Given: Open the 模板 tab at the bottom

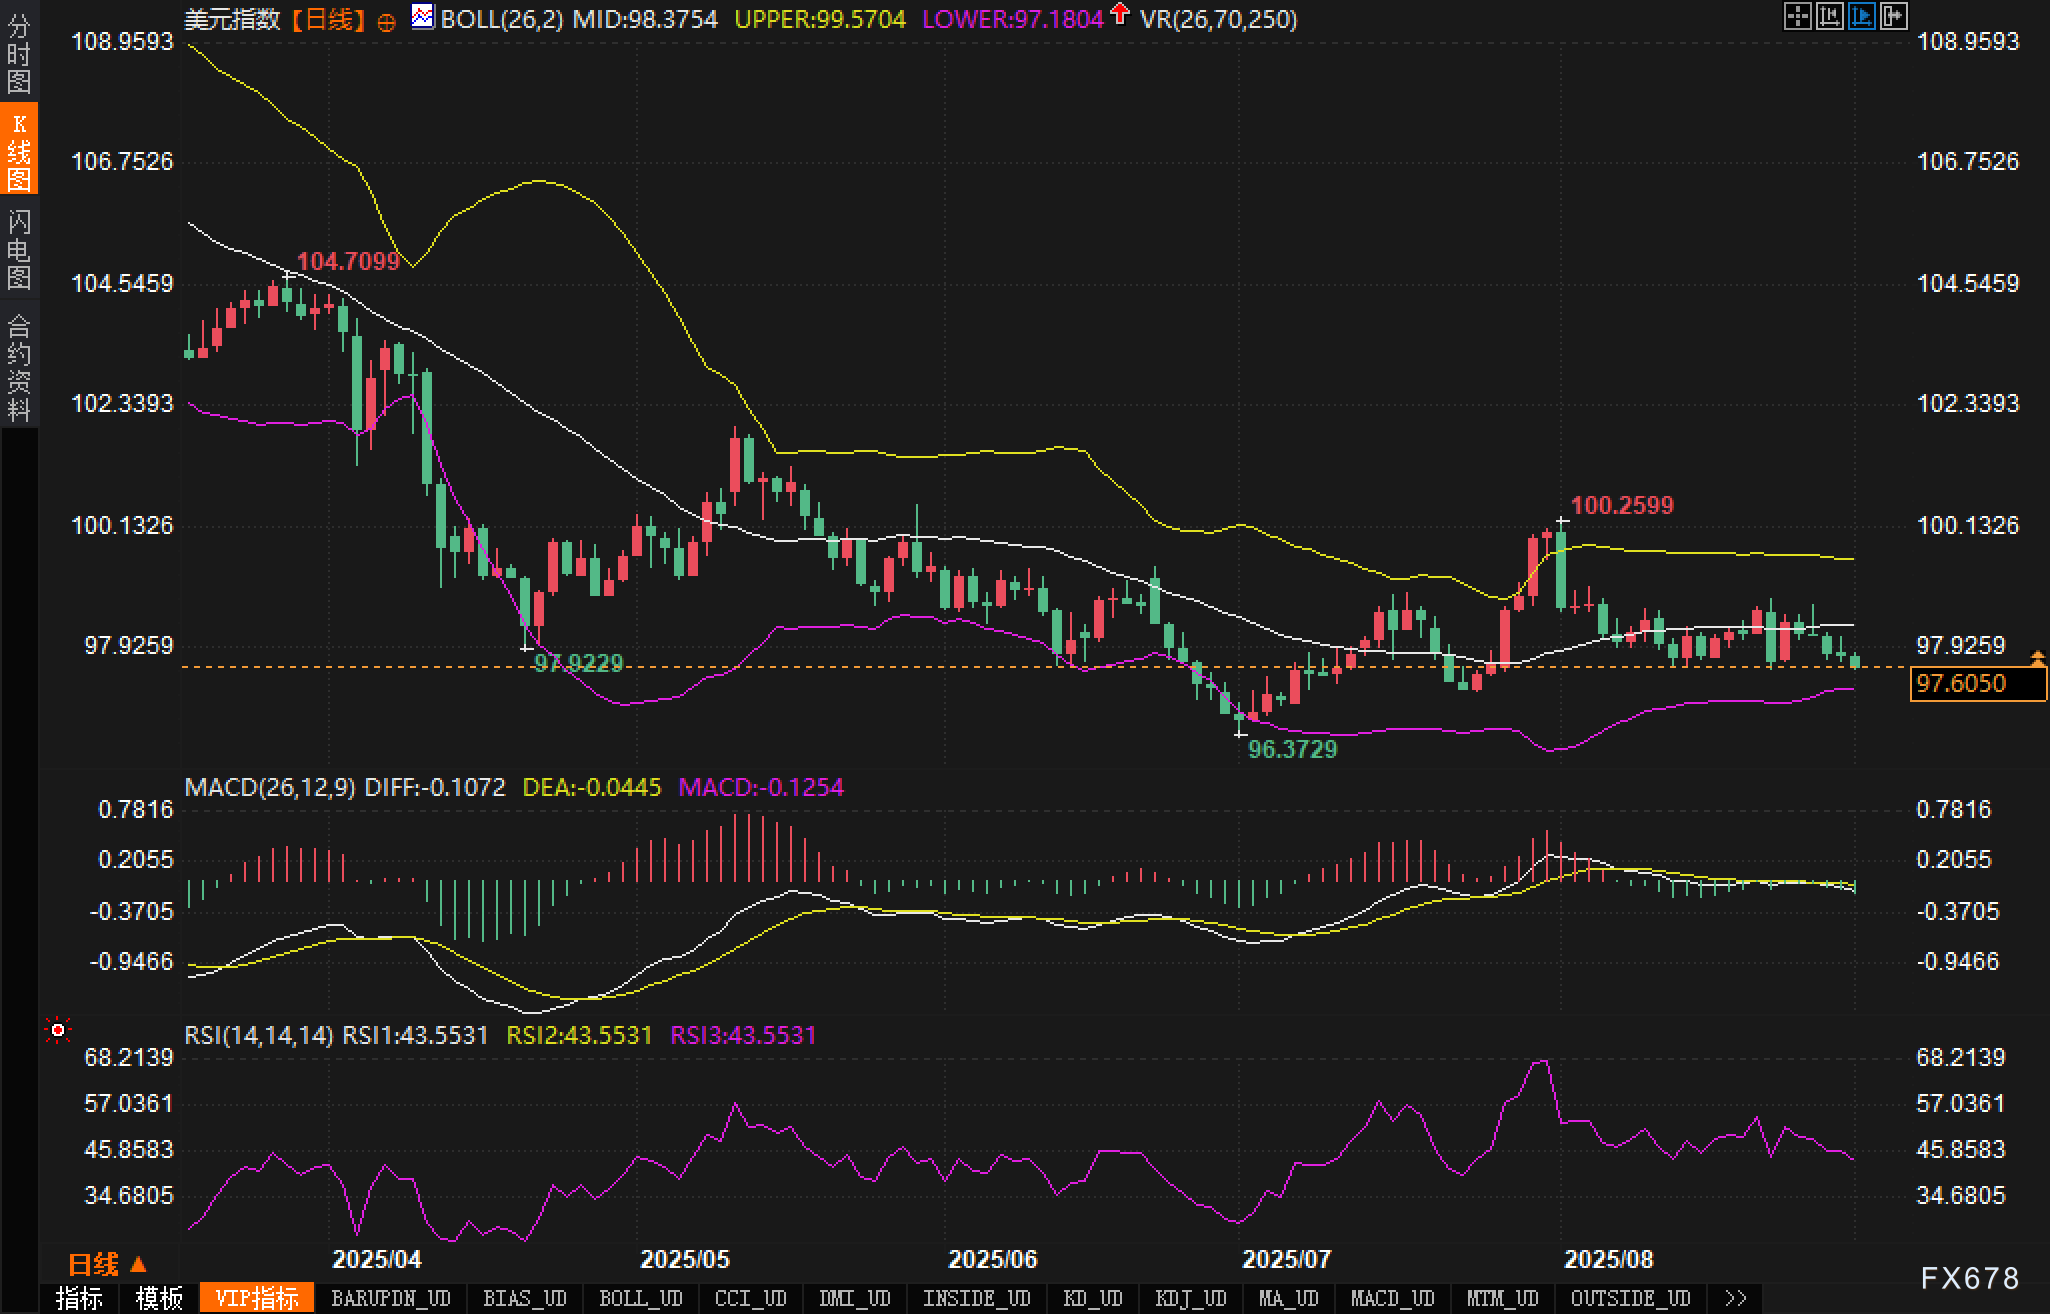Looking at the screenshot, I should pyautogui.click(x=158, y=1298).
